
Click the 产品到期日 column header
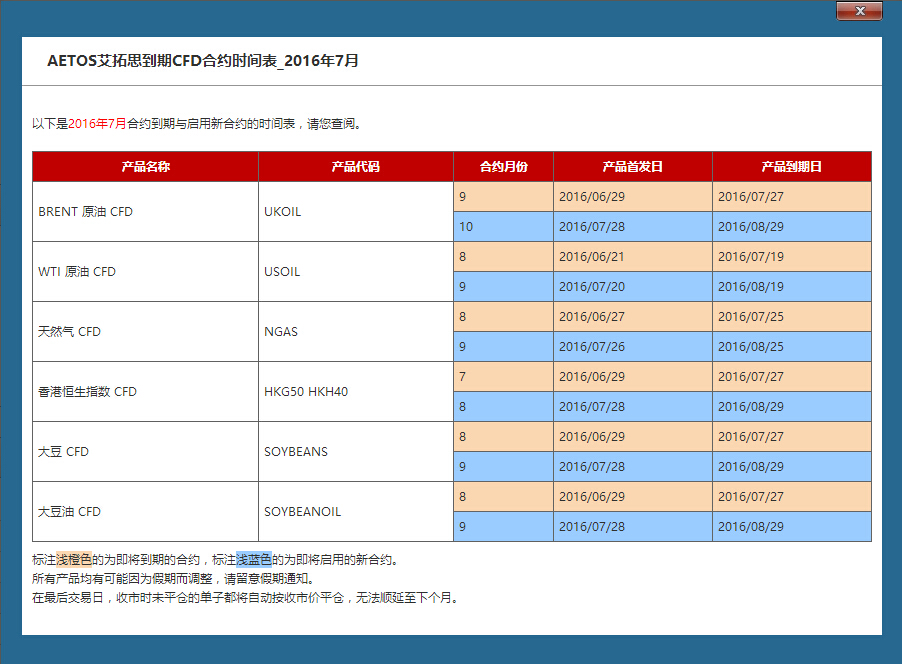[x=791, y=166]
